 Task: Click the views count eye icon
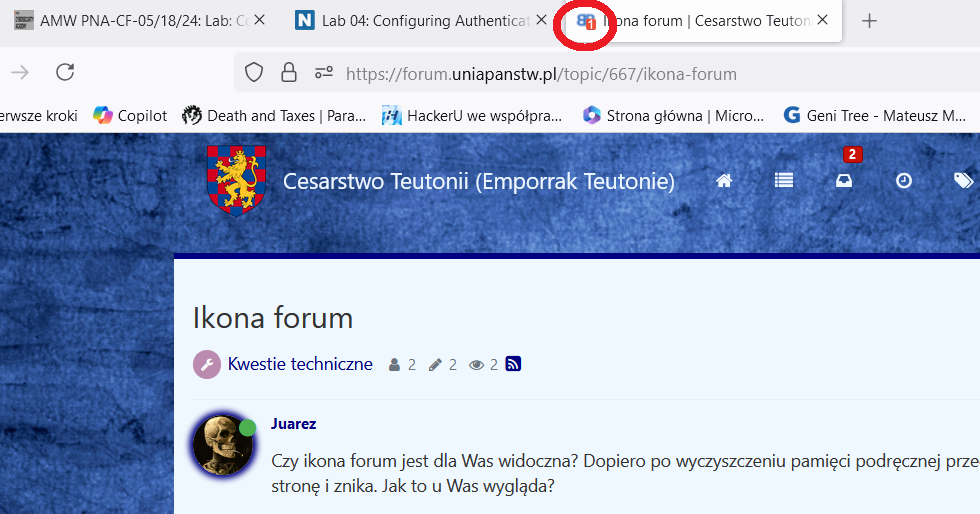coord(476,365)
